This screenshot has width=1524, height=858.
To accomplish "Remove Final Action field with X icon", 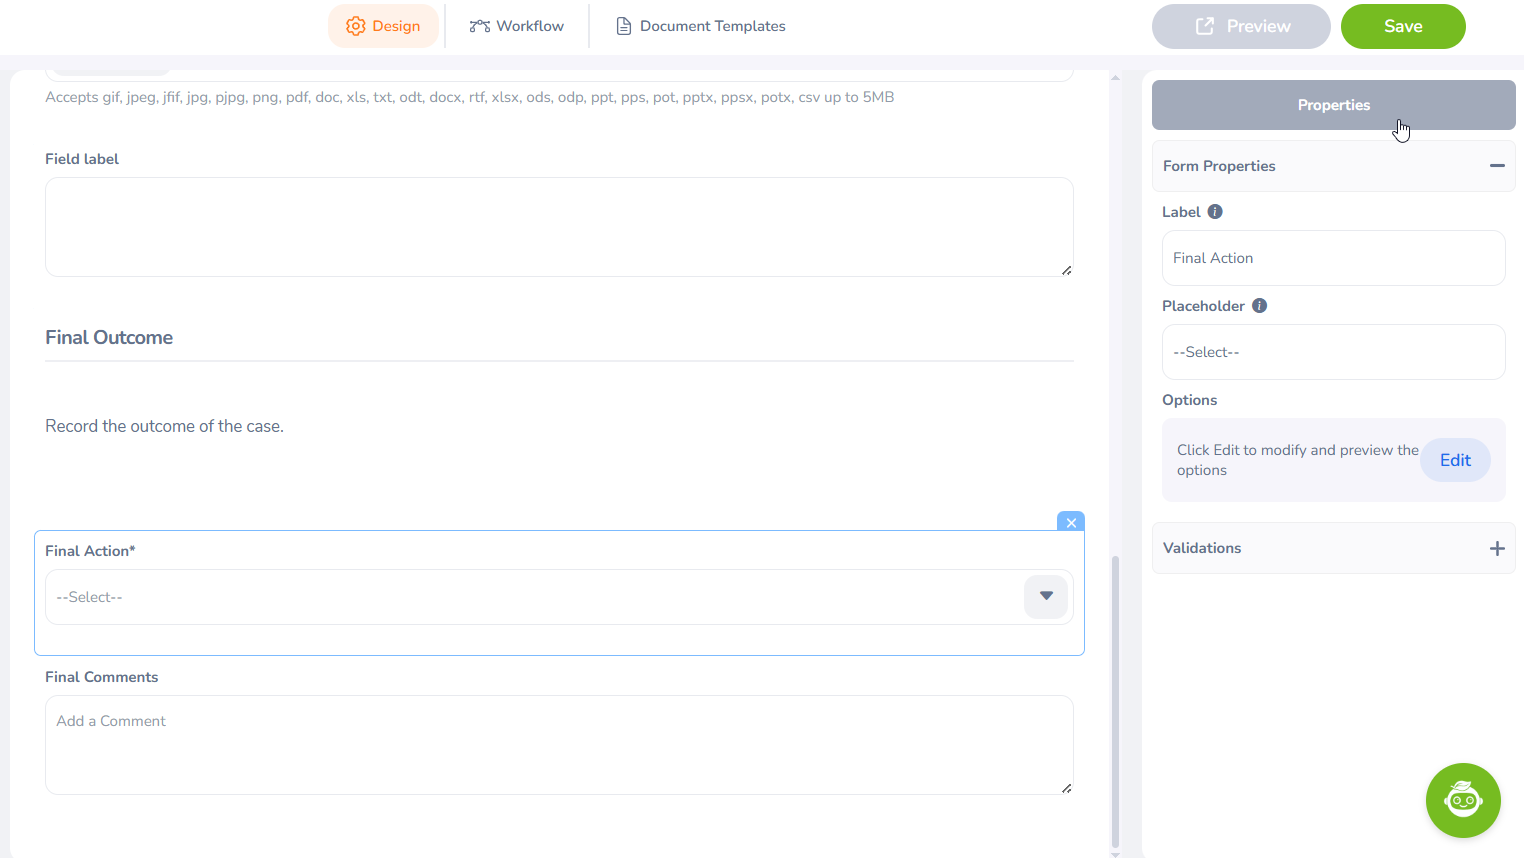I will pyautogui.click(x=1071, y=522).
